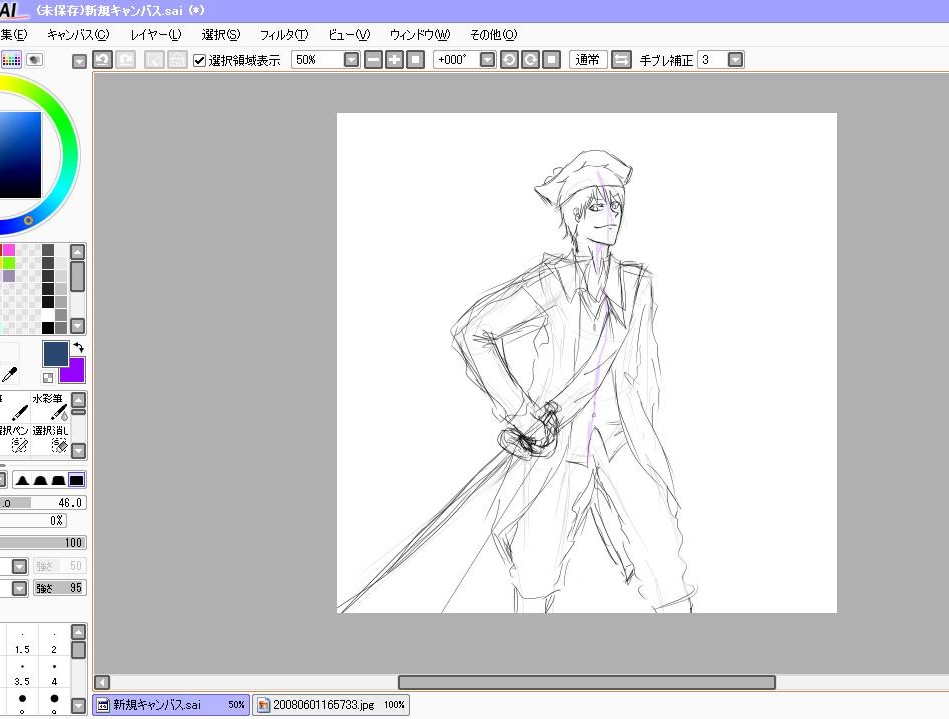Open dropdown beside the 強さ 95 field
The height and width of the screenshot is (719, 949).
(19, 588)
